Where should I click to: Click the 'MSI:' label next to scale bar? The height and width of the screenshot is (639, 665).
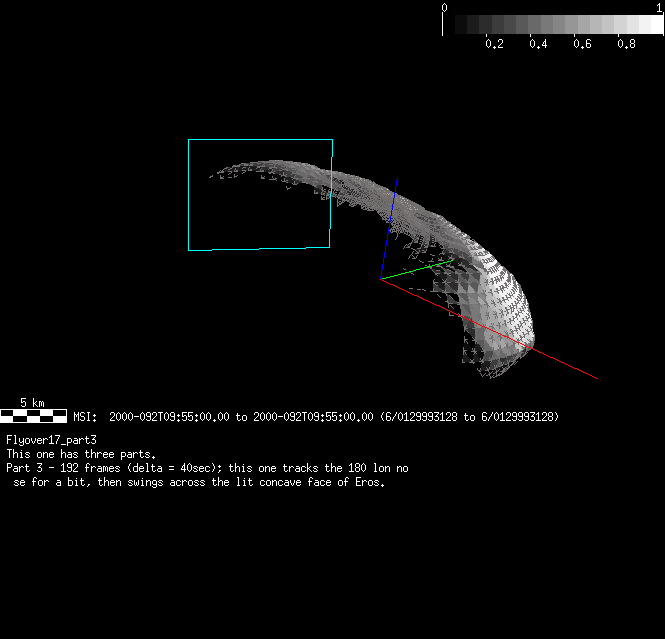pos(85,417)
